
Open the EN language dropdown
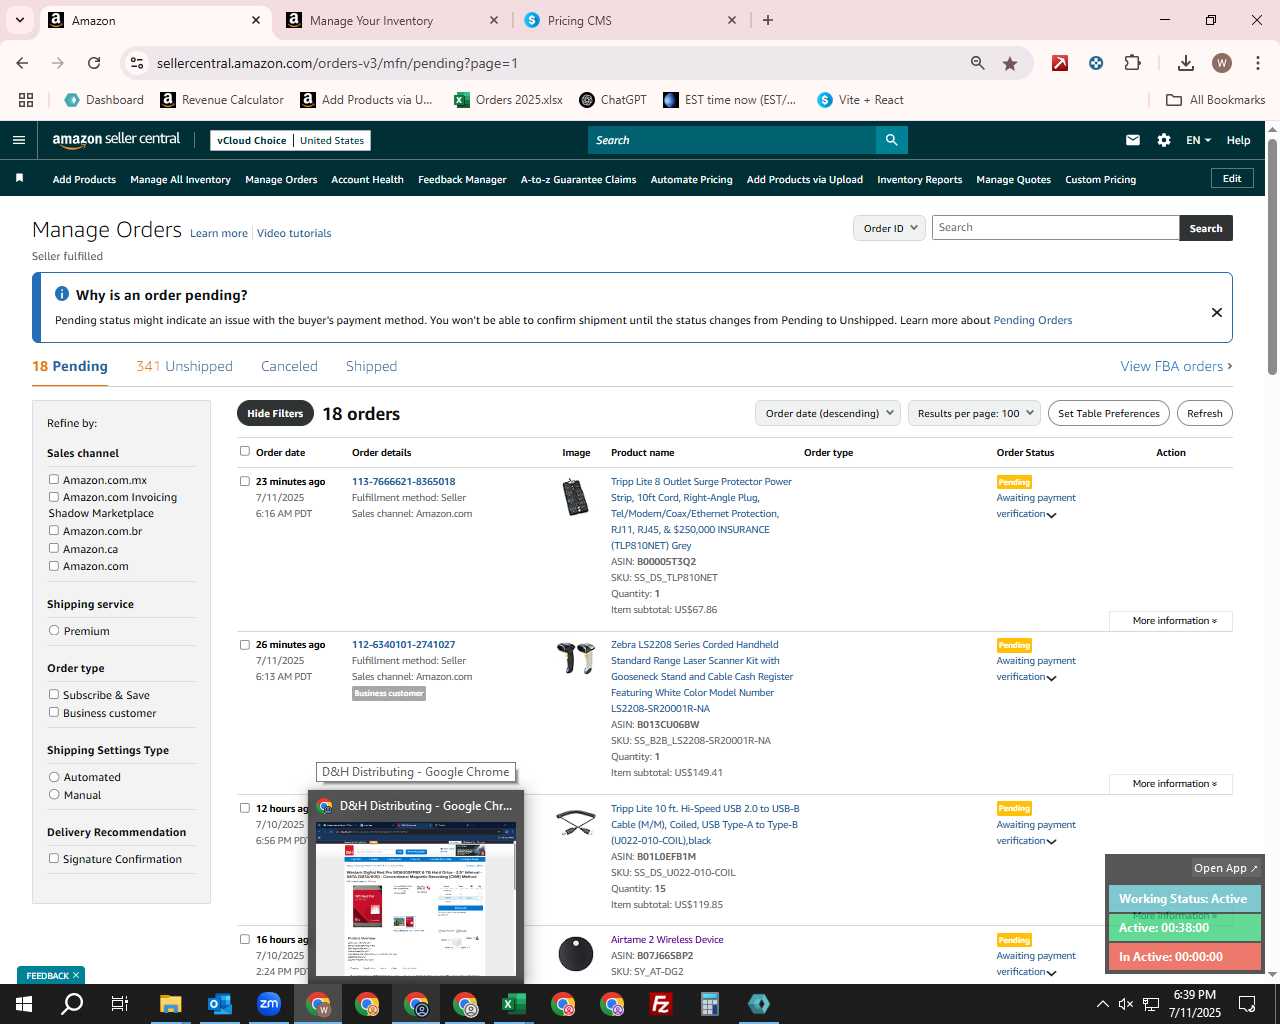click(1198, 140)
